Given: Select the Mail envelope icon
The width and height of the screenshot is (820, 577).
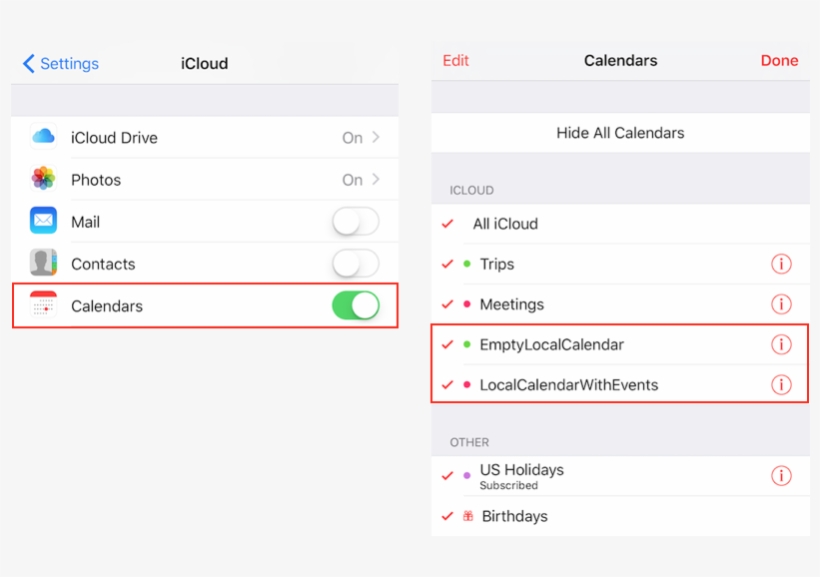Looking at the screenshot, I should (x=42, y=221).
